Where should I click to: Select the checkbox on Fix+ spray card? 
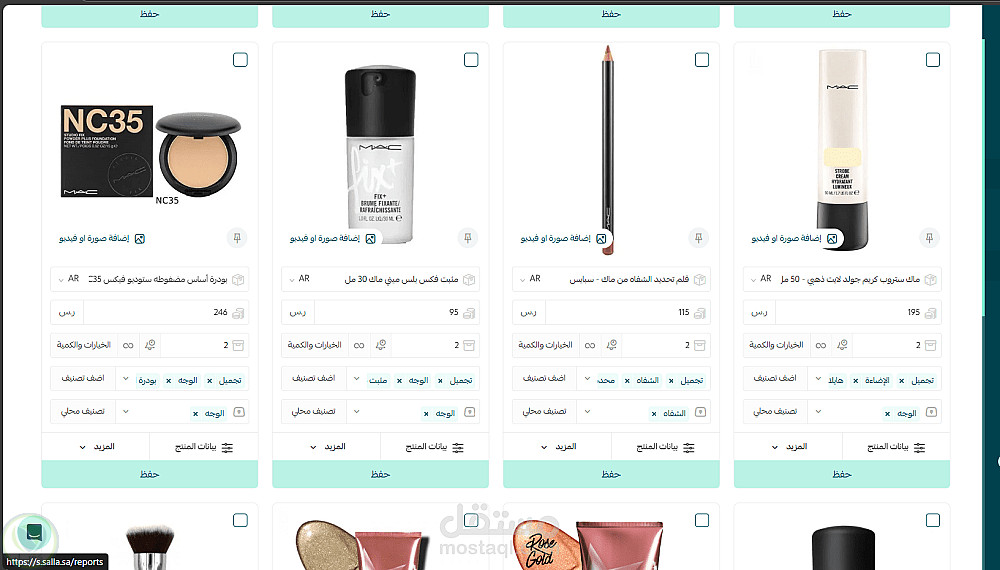pos(471,60)
